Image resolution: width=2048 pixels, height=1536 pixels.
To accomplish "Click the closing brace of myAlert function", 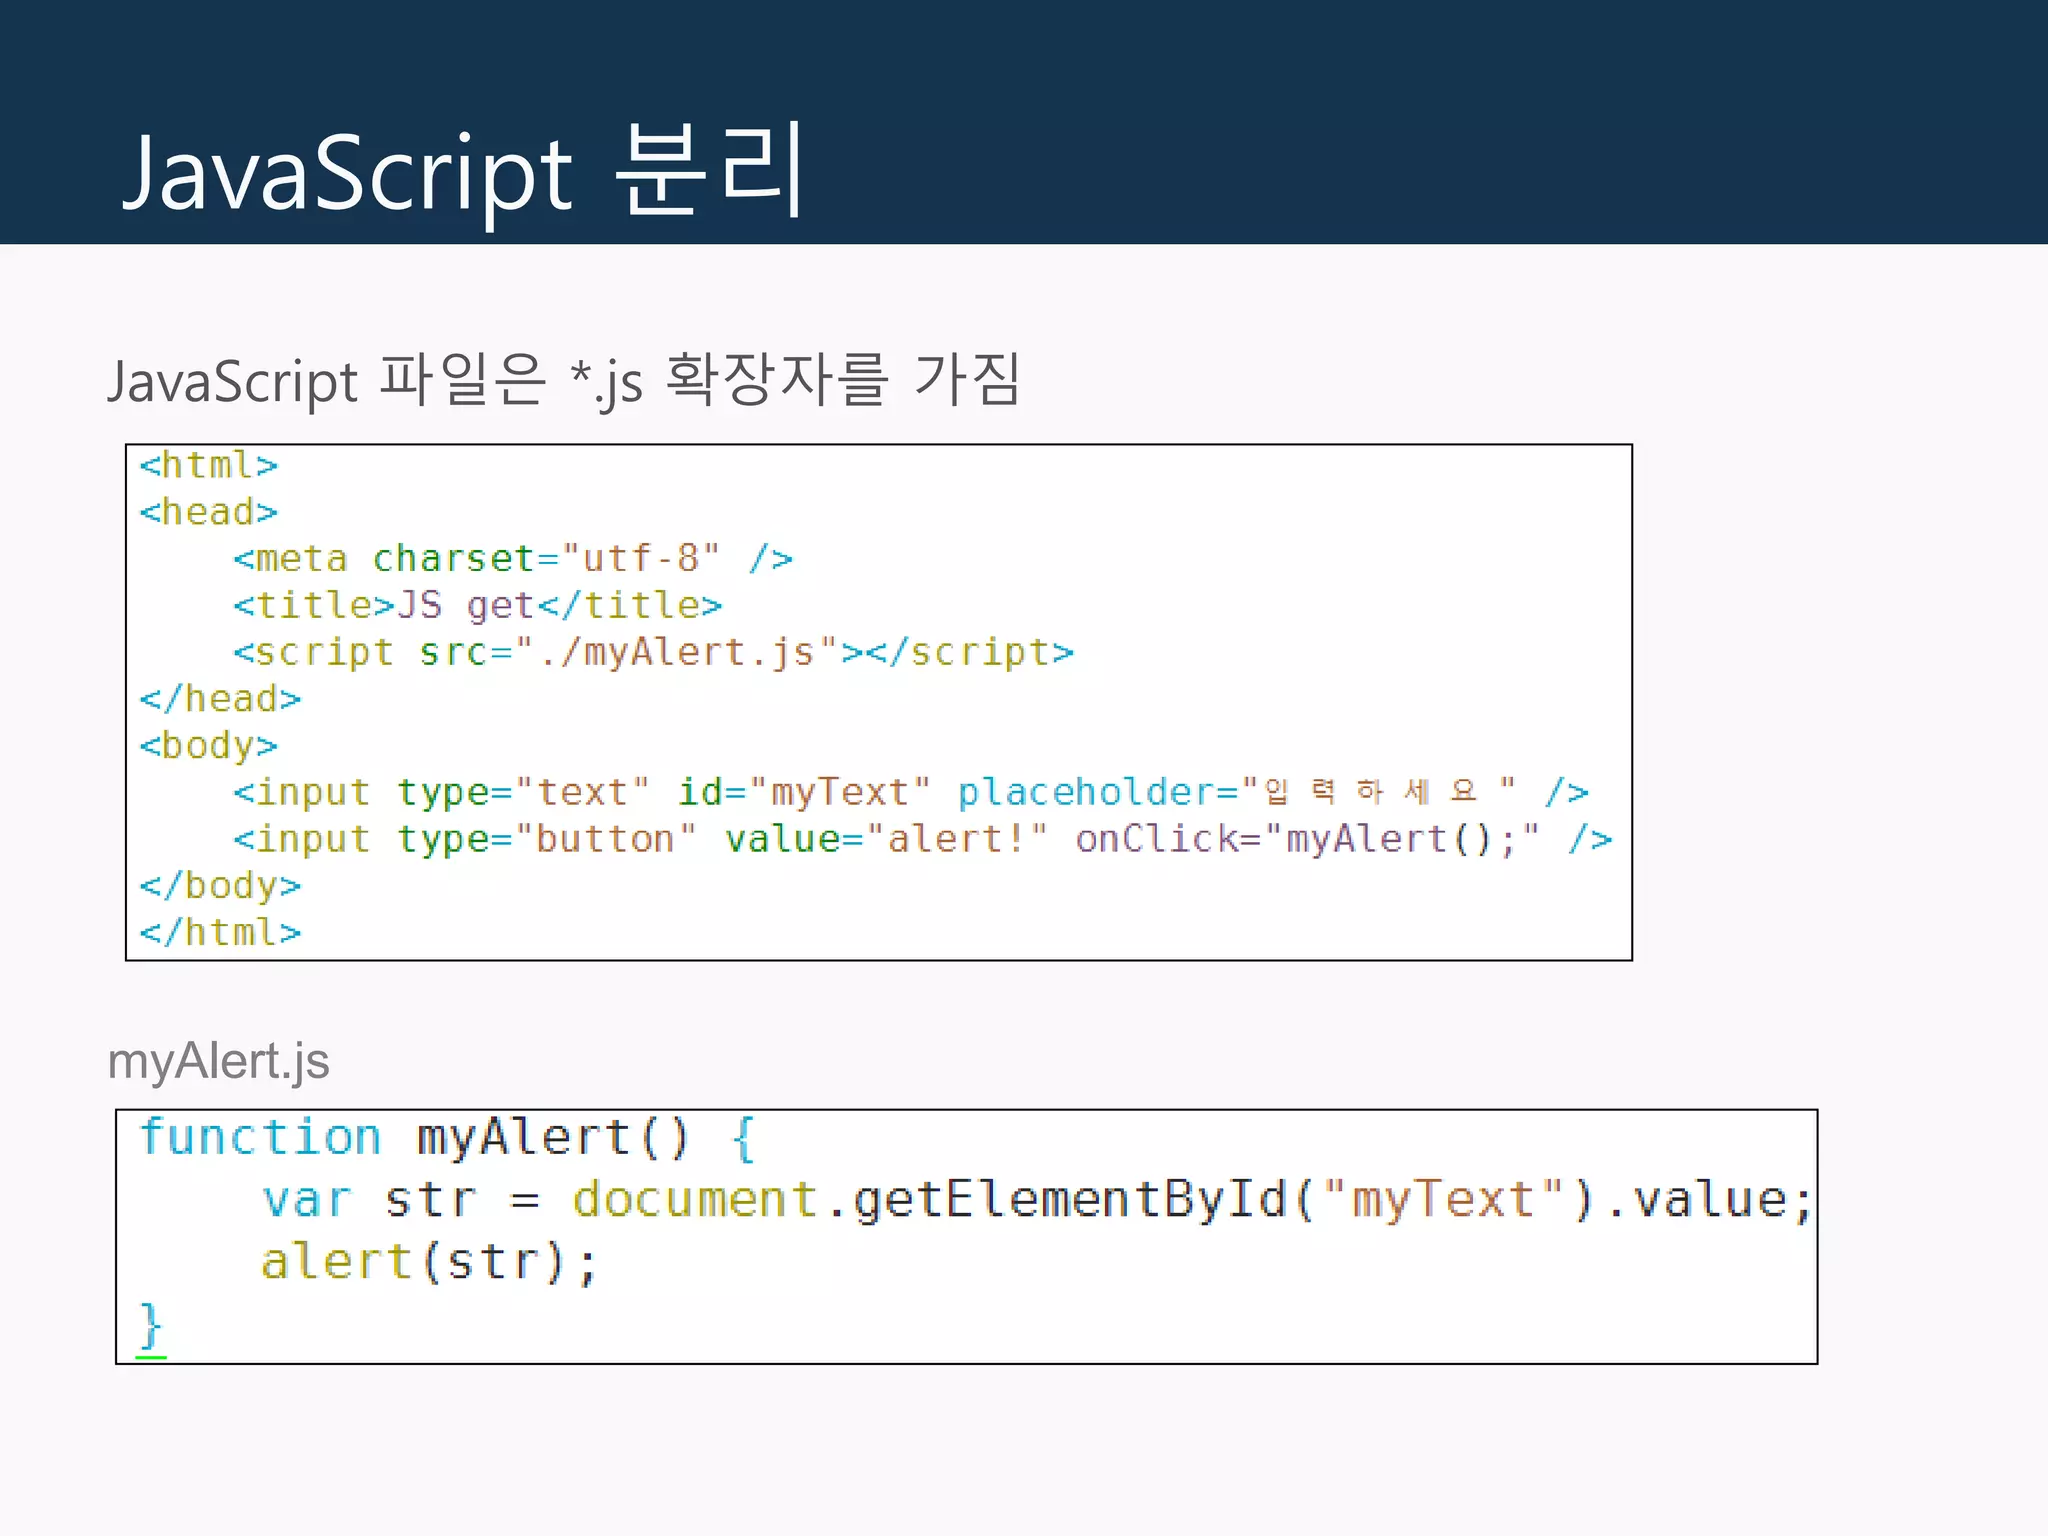I will tap(151, 1327).
